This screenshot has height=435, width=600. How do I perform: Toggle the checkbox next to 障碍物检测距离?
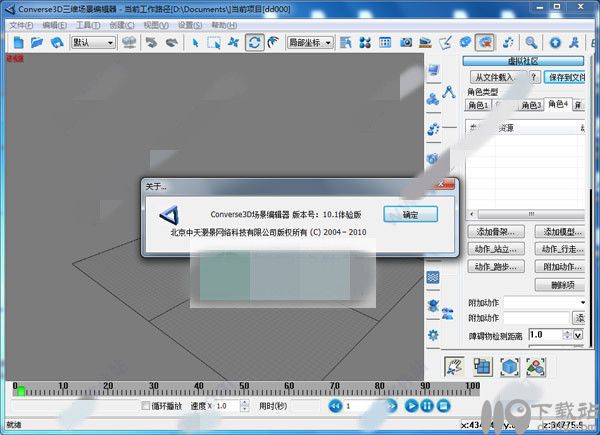tap(578, 335)
